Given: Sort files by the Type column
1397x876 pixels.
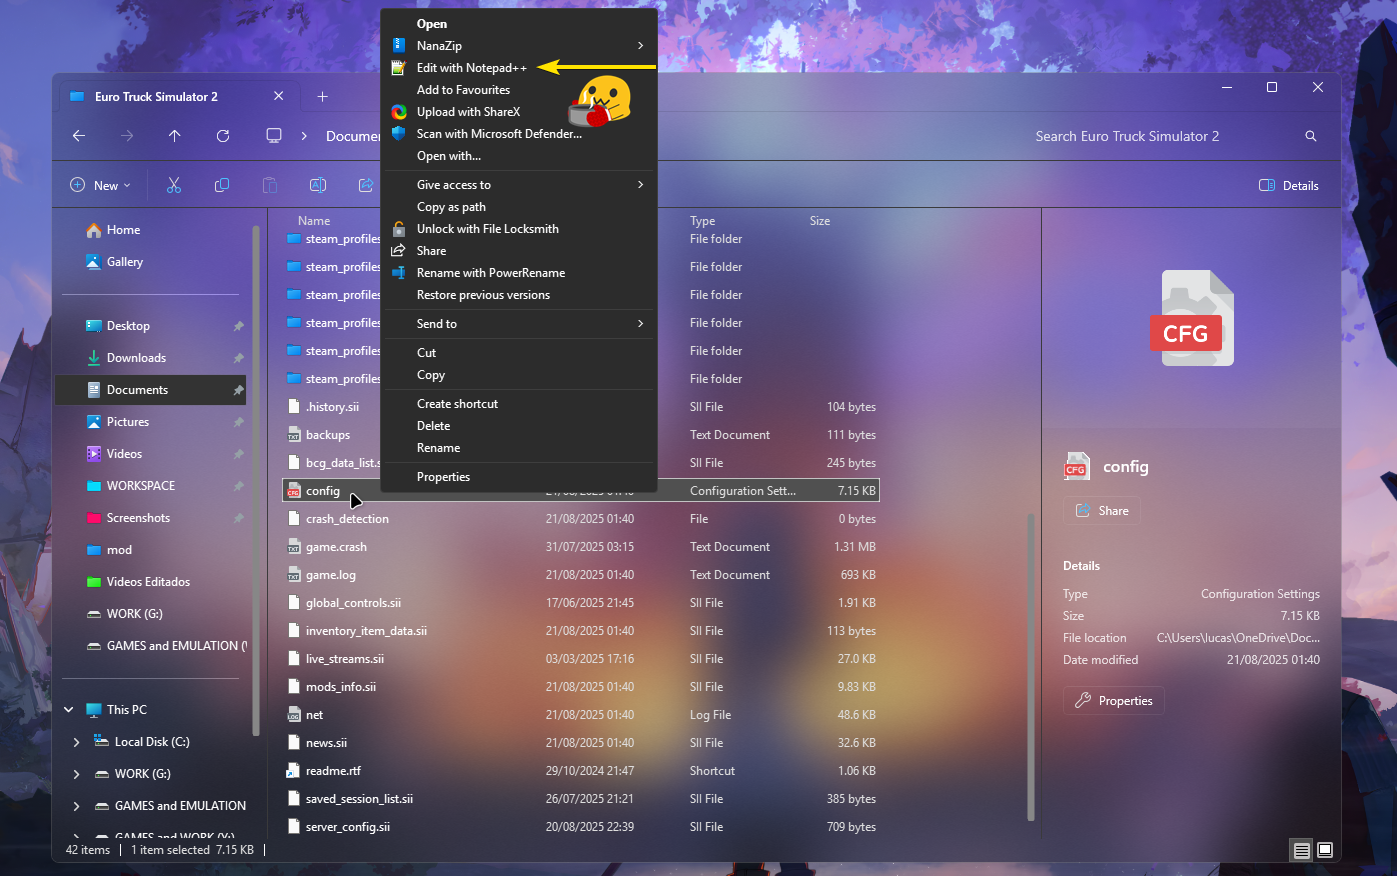Looking at the screenshot, I should tap(703, 221).
